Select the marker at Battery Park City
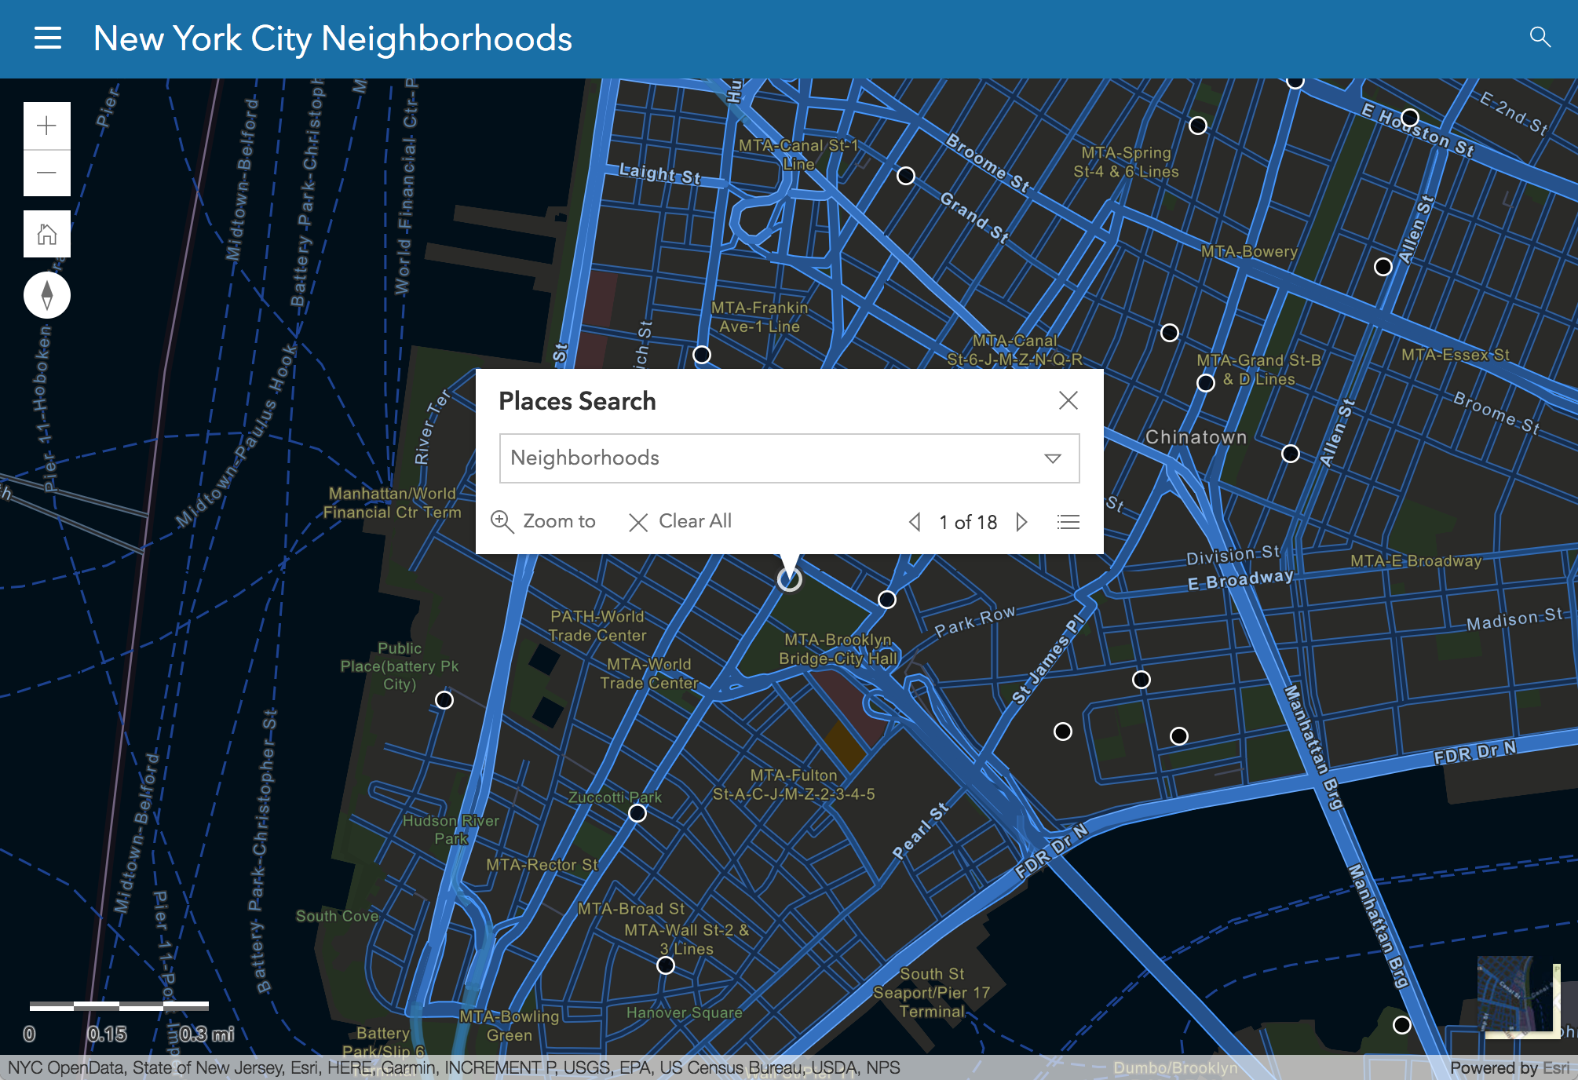This screenshot has width=1578, height=1080. pos(445,700)
